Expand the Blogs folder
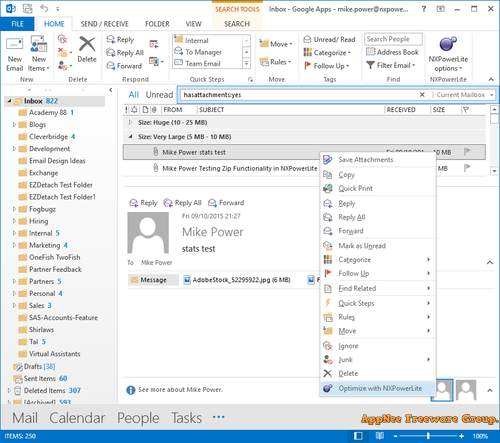The width and height of the screenshot is (500, 443). pyautogui.click(x=14, y=124)
